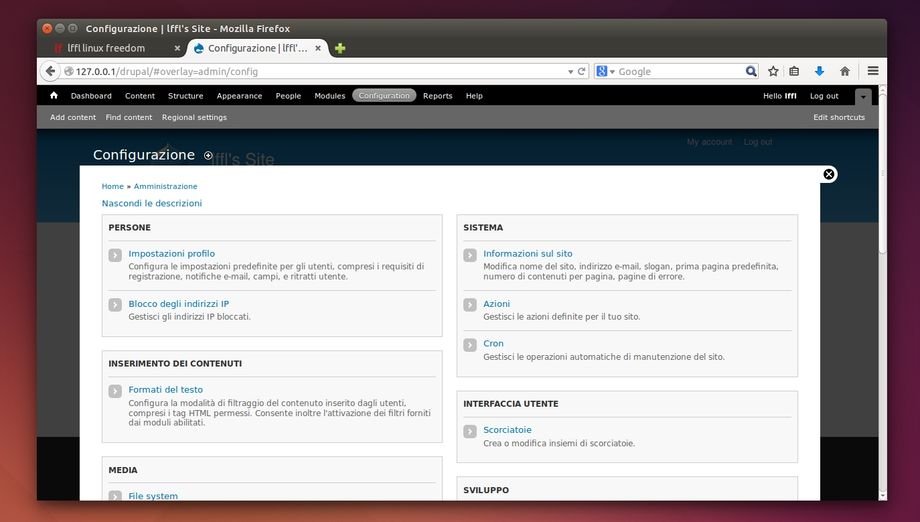Screen dimensions: 920x522
Task: Open Blocco degli indirizzi IP link
Action: coord(179,304)
